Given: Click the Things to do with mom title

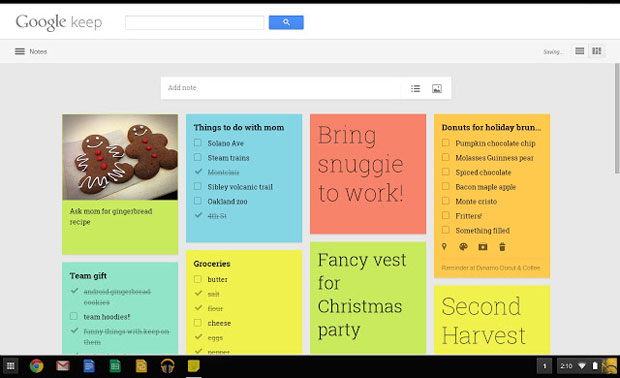Looking at the screenshot, I should (x=238, y=127).
